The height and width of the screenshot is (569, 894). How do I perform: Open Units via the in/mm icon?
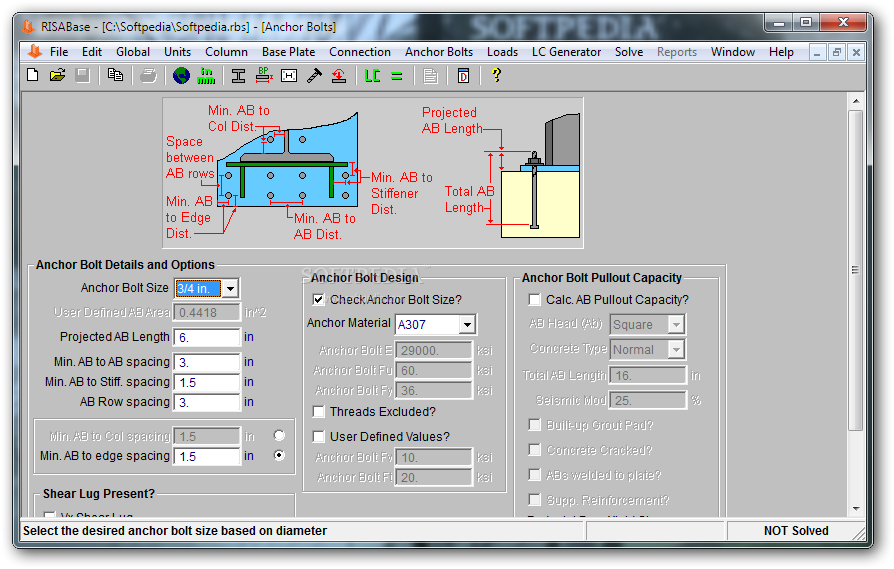click(x=206, y=75)
